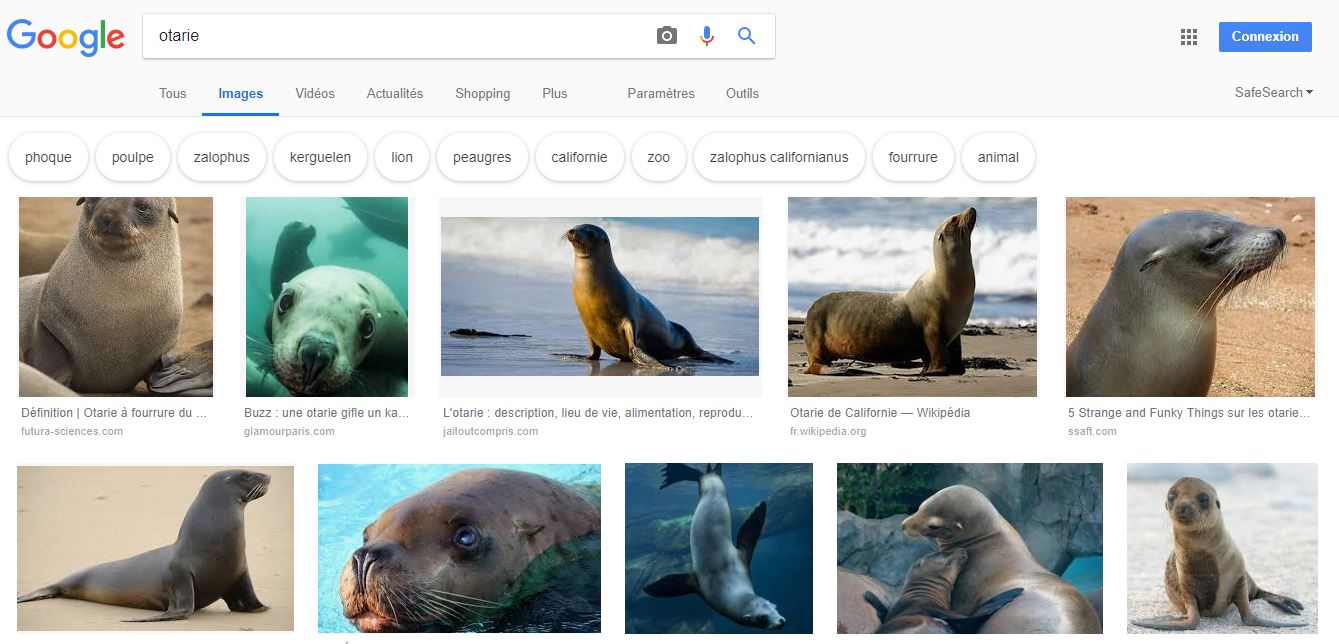The image size is (1339, 644).
Task: Open the Actualités tab
Action: click(x=395, y=93)
